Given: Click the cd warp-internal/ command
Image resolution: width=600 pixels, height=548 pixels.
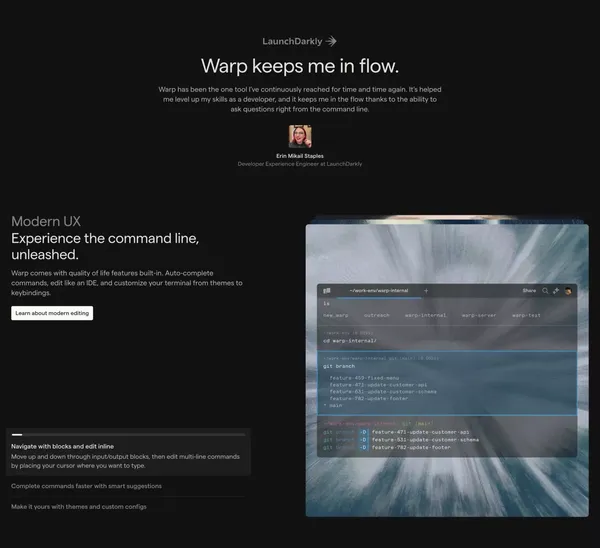Looking at the screenshot, I should coord(350,341).
